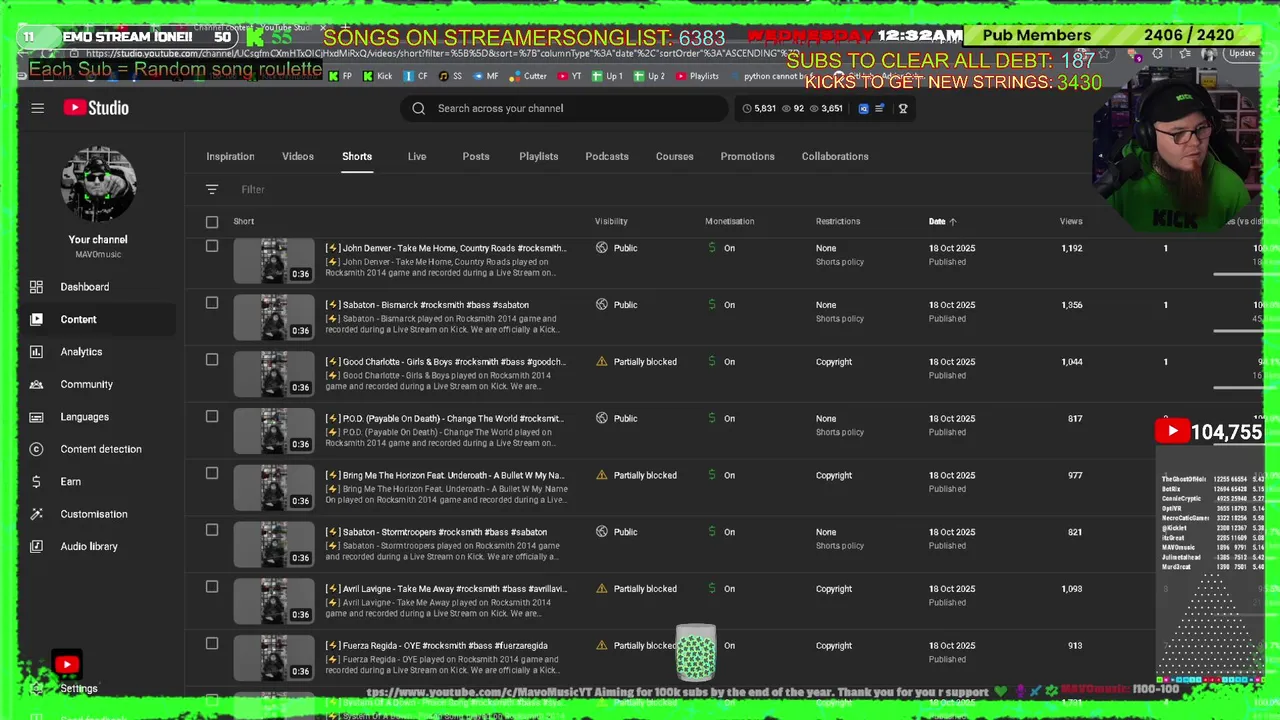
Task: Tick checkbox for Sabaton Bismarck short
Action: click(x=212, y=303)
